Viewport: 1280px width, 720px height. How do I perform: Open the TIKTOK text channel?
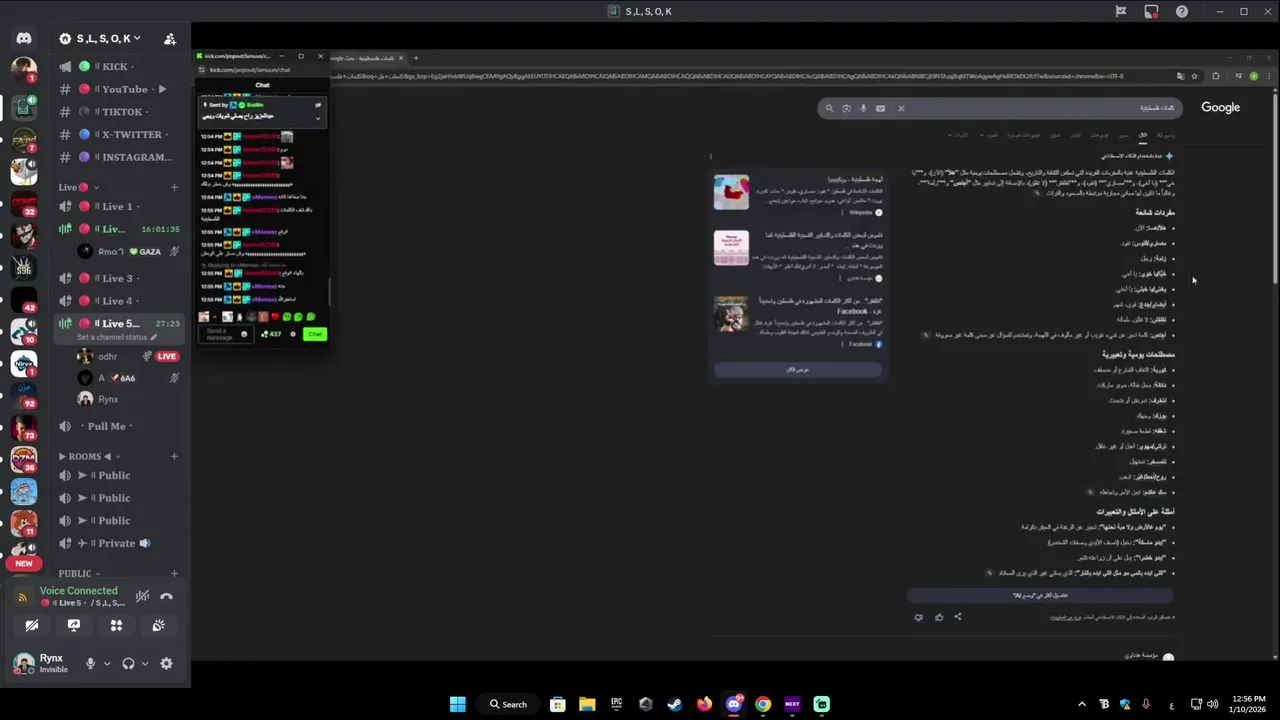coord(120,112)
